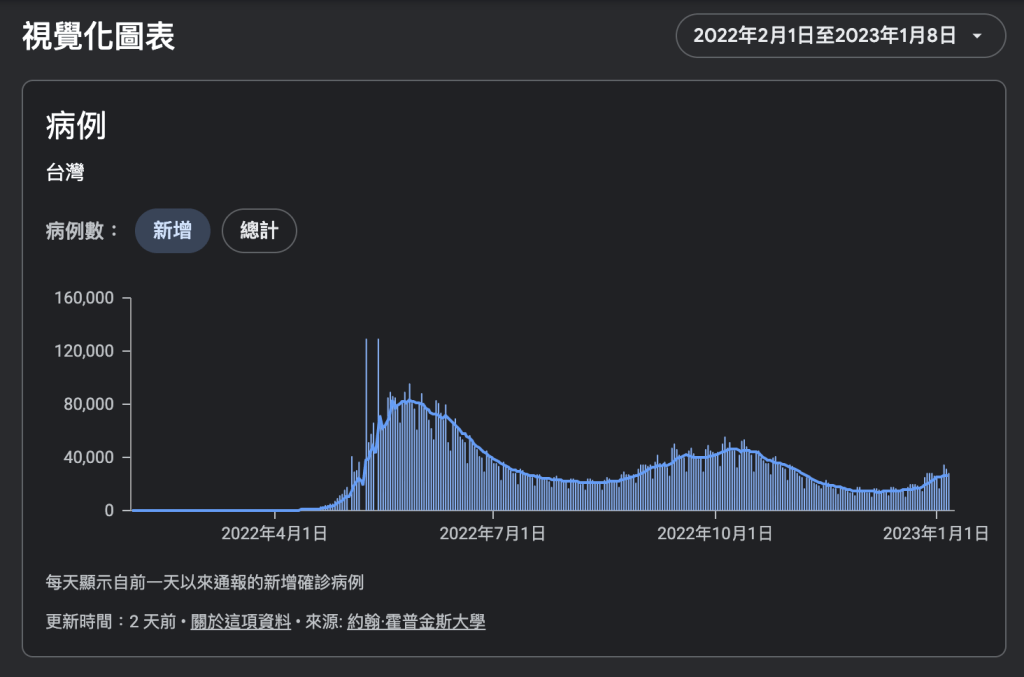Click the 病例數 label text
Image resolution: width=1024 pixels, height=677 pixels.
tap(82, 231)
